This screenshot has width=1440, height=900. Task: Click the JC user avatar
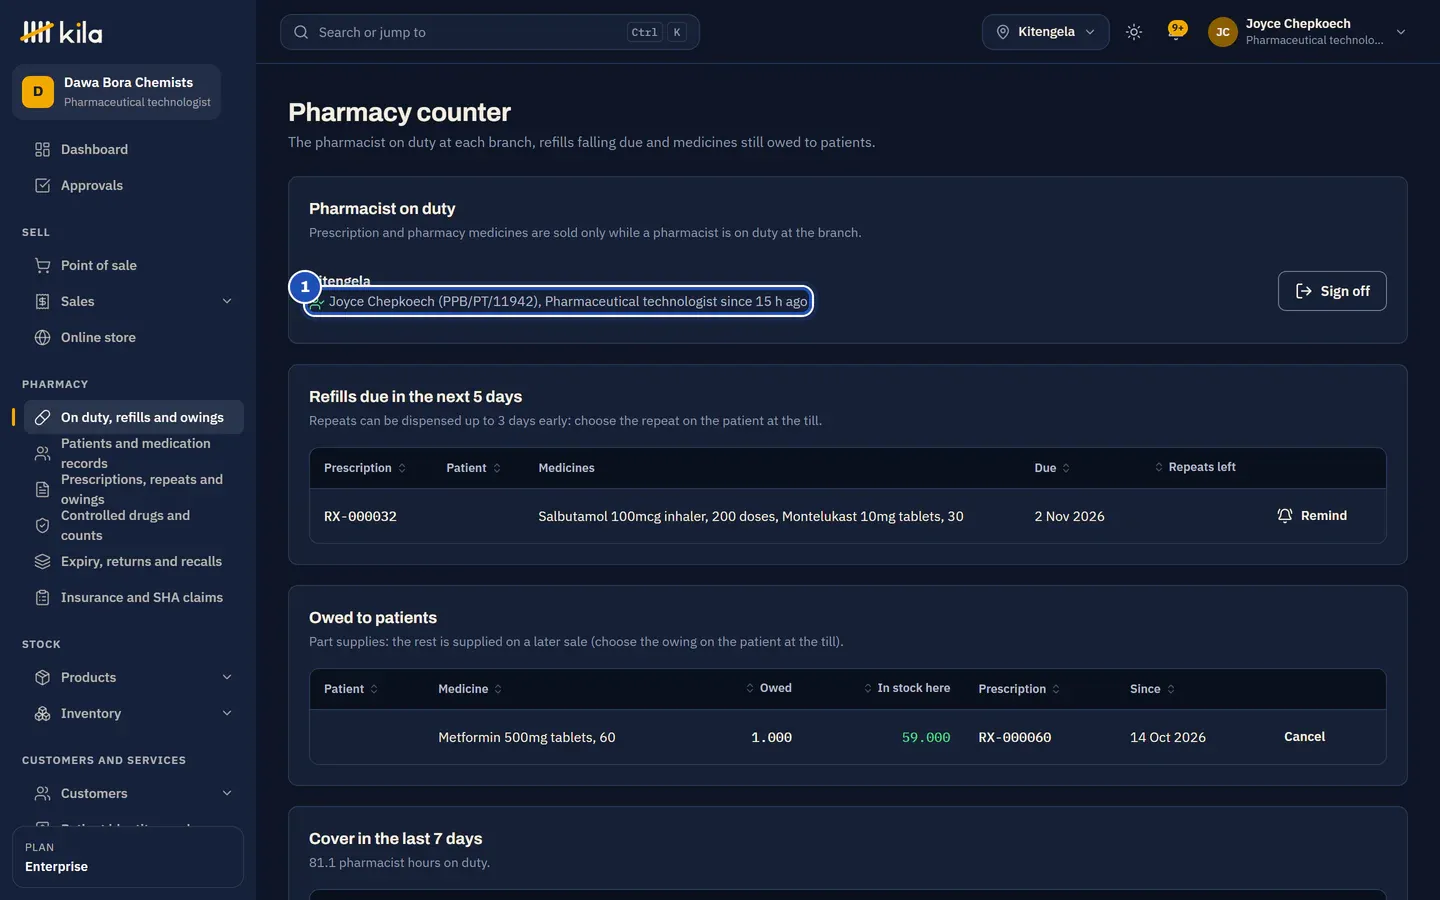(1222, 32)
